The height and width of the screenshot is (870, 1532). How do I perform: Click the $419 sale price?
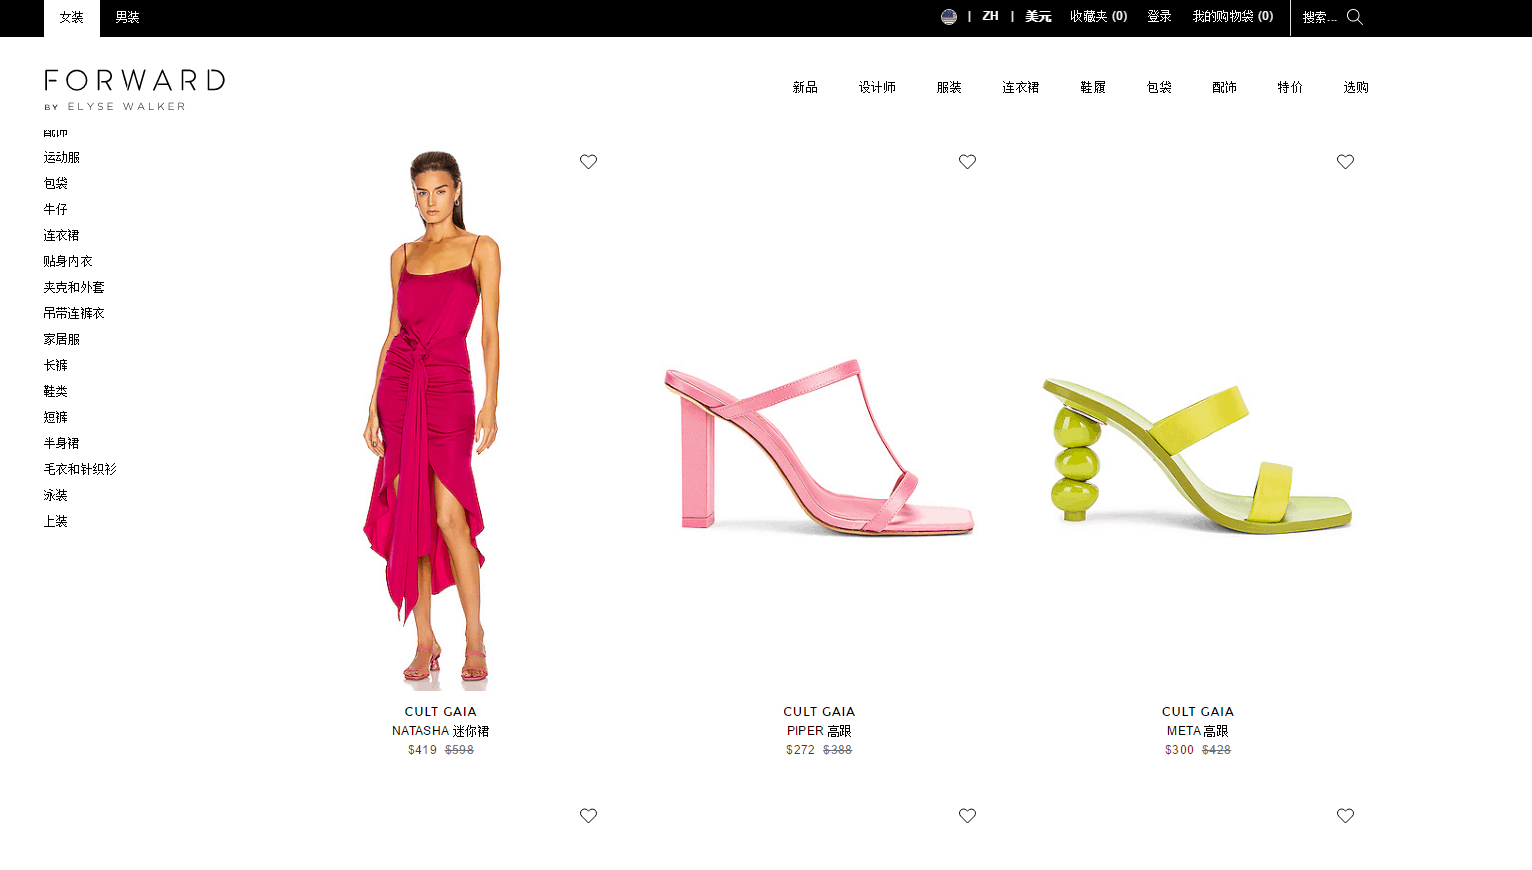pos(422,750)
